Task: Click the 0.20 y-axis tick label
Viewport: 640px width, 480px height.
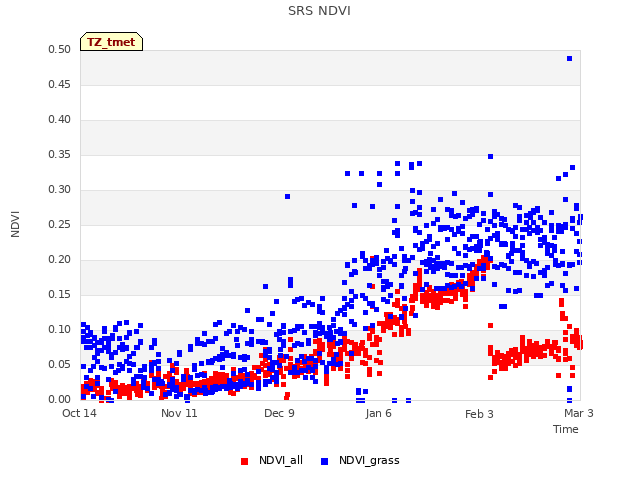Action: (x=60, y=260)
